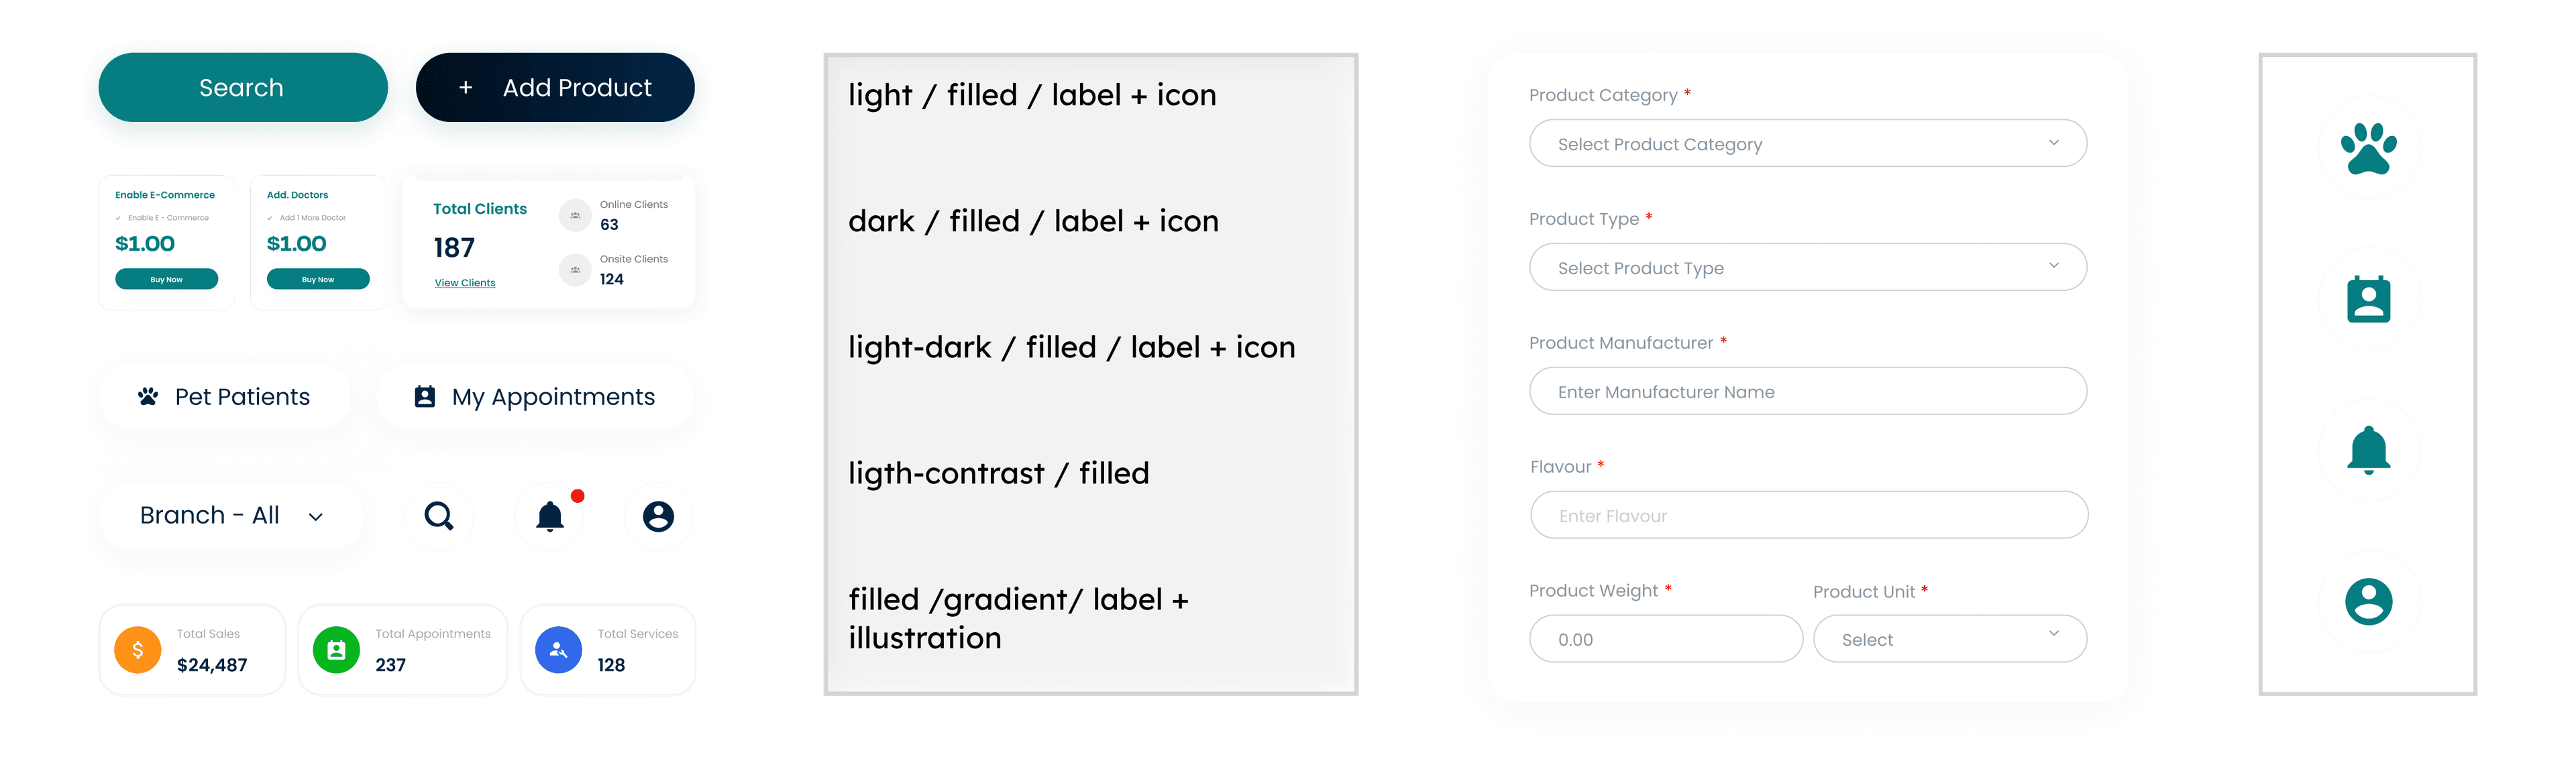
Task: Open the small user account icon
Action: 658,516
